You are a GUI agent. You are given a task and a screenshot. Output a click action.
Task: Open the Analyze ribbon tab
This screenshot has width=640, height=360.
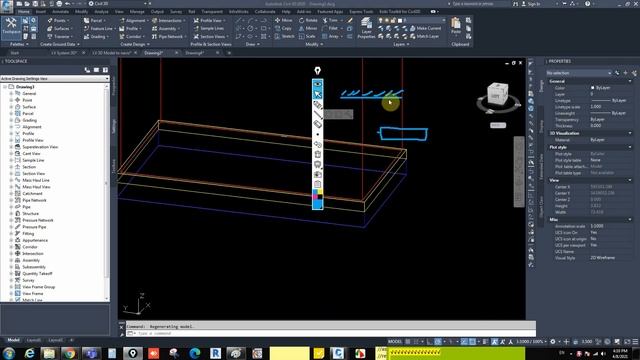(x=101, y=12)
